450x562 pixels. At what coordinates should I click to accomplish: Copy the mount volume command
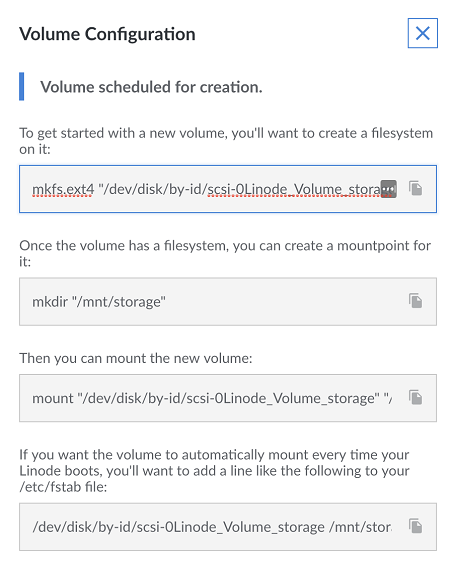coord(416,397)
